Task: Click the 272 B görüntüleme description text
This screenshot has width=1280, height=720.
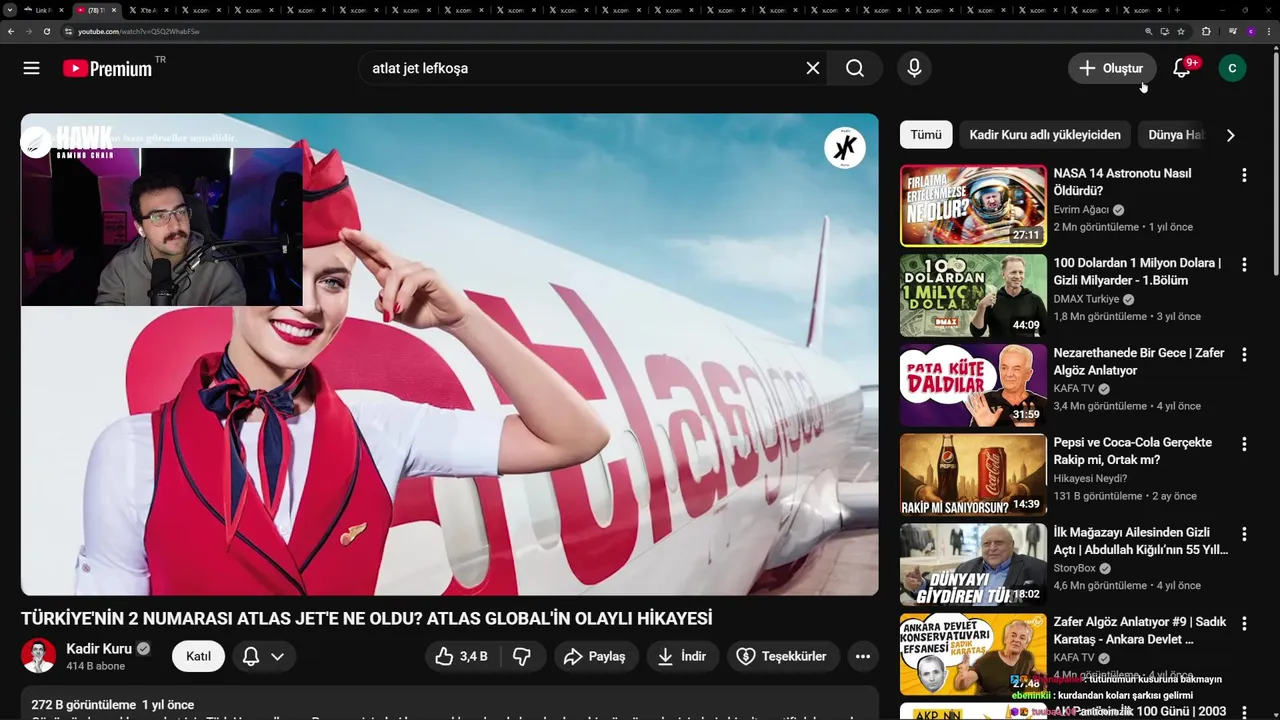Action: coord(83,705)
